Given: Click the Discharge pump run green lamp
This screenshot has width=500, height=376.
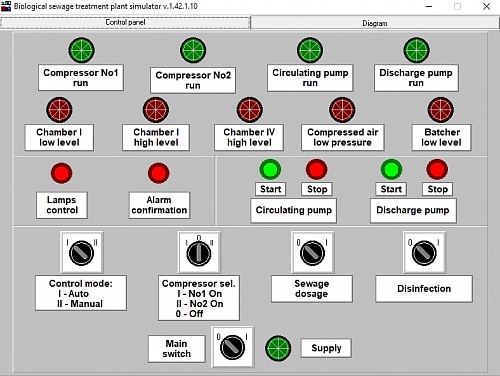Looking at the screenshot, I should tap(417, 50).
